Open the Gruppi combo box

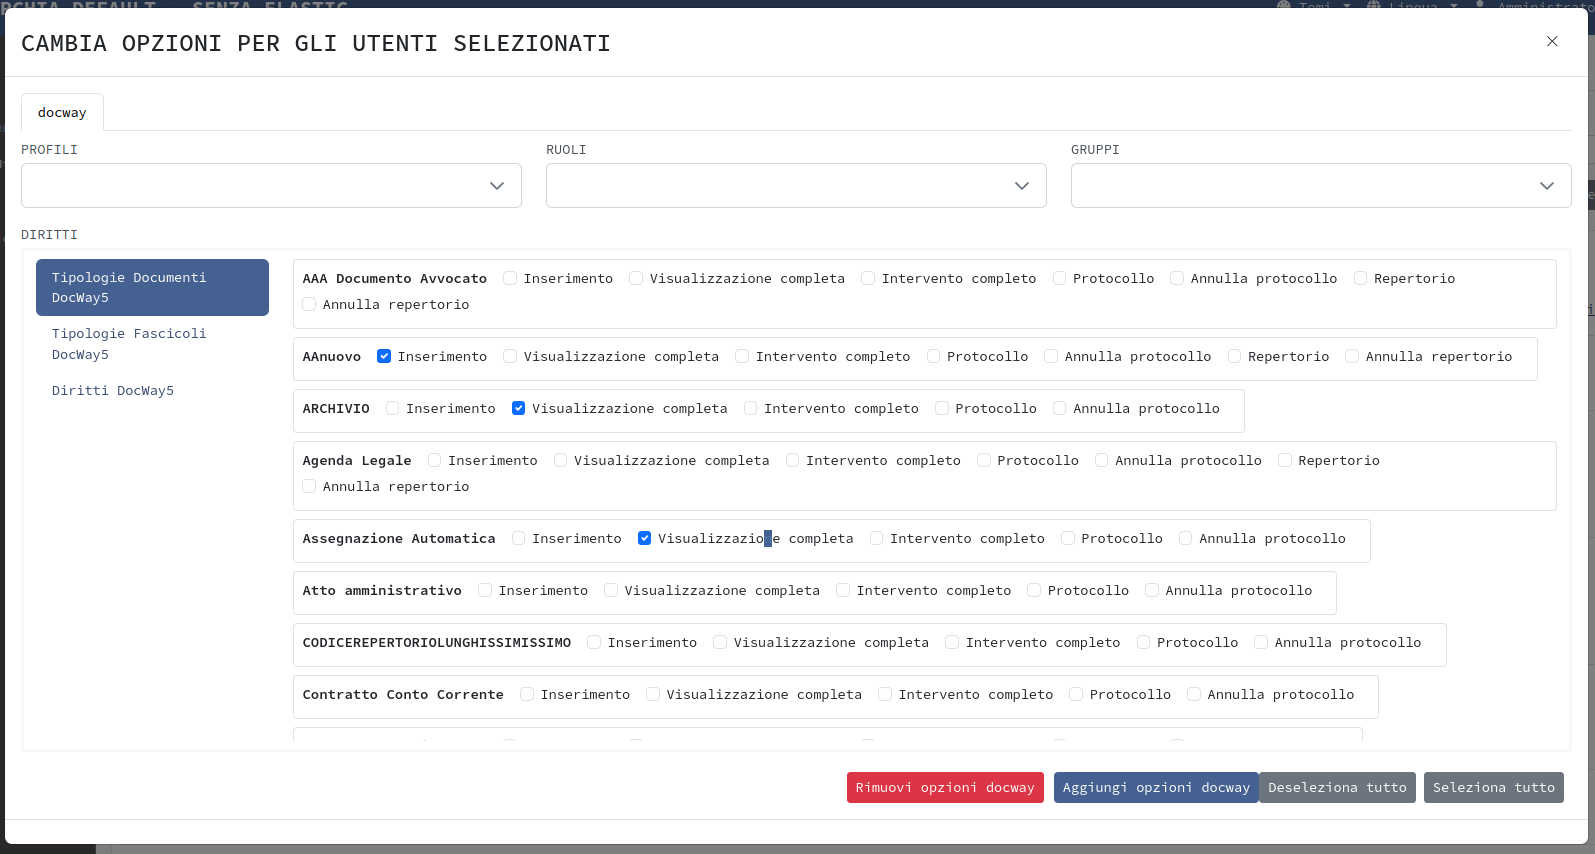click(1320, 186)
